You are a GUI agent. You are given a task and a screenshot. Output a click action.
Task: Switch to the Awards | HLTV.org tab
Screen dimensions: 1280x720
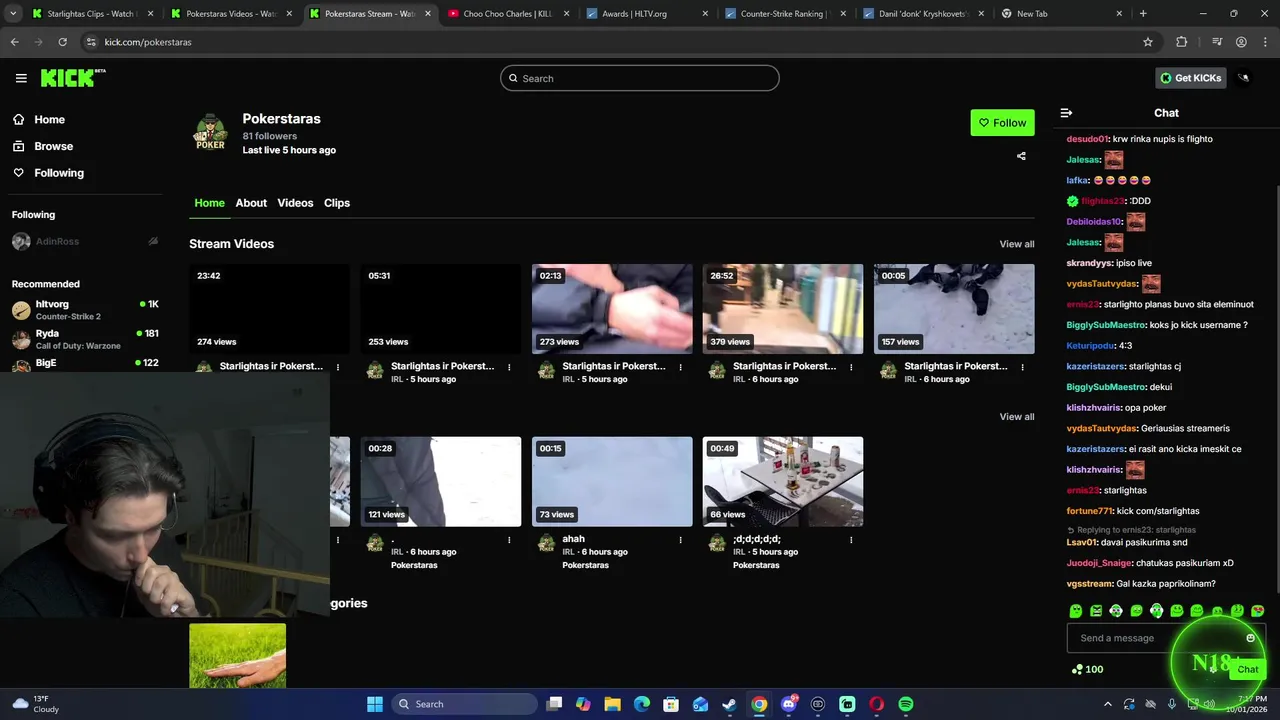(648, 14)
